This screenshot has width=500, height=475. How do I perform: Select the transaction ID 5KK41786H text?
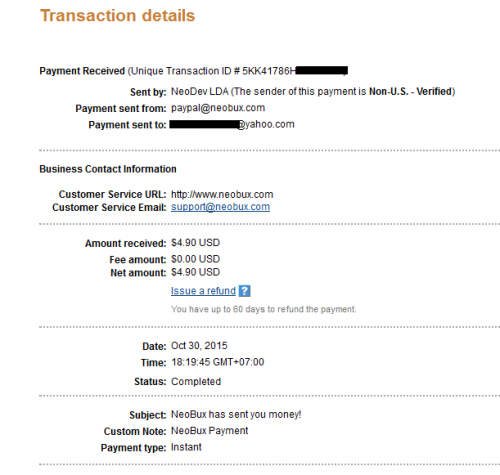269,71
